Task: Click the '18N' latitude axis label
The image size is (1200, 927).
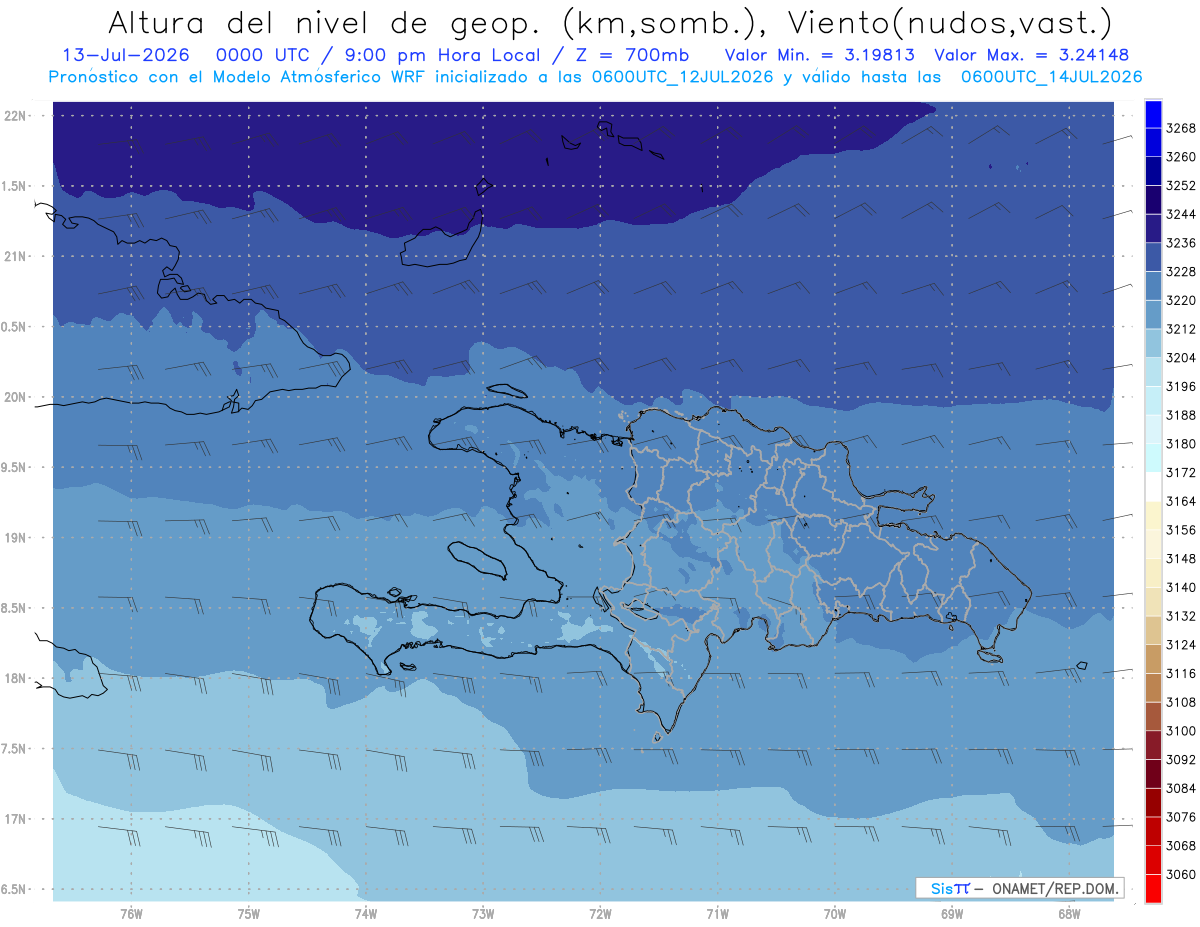Action: click(15, 678)
